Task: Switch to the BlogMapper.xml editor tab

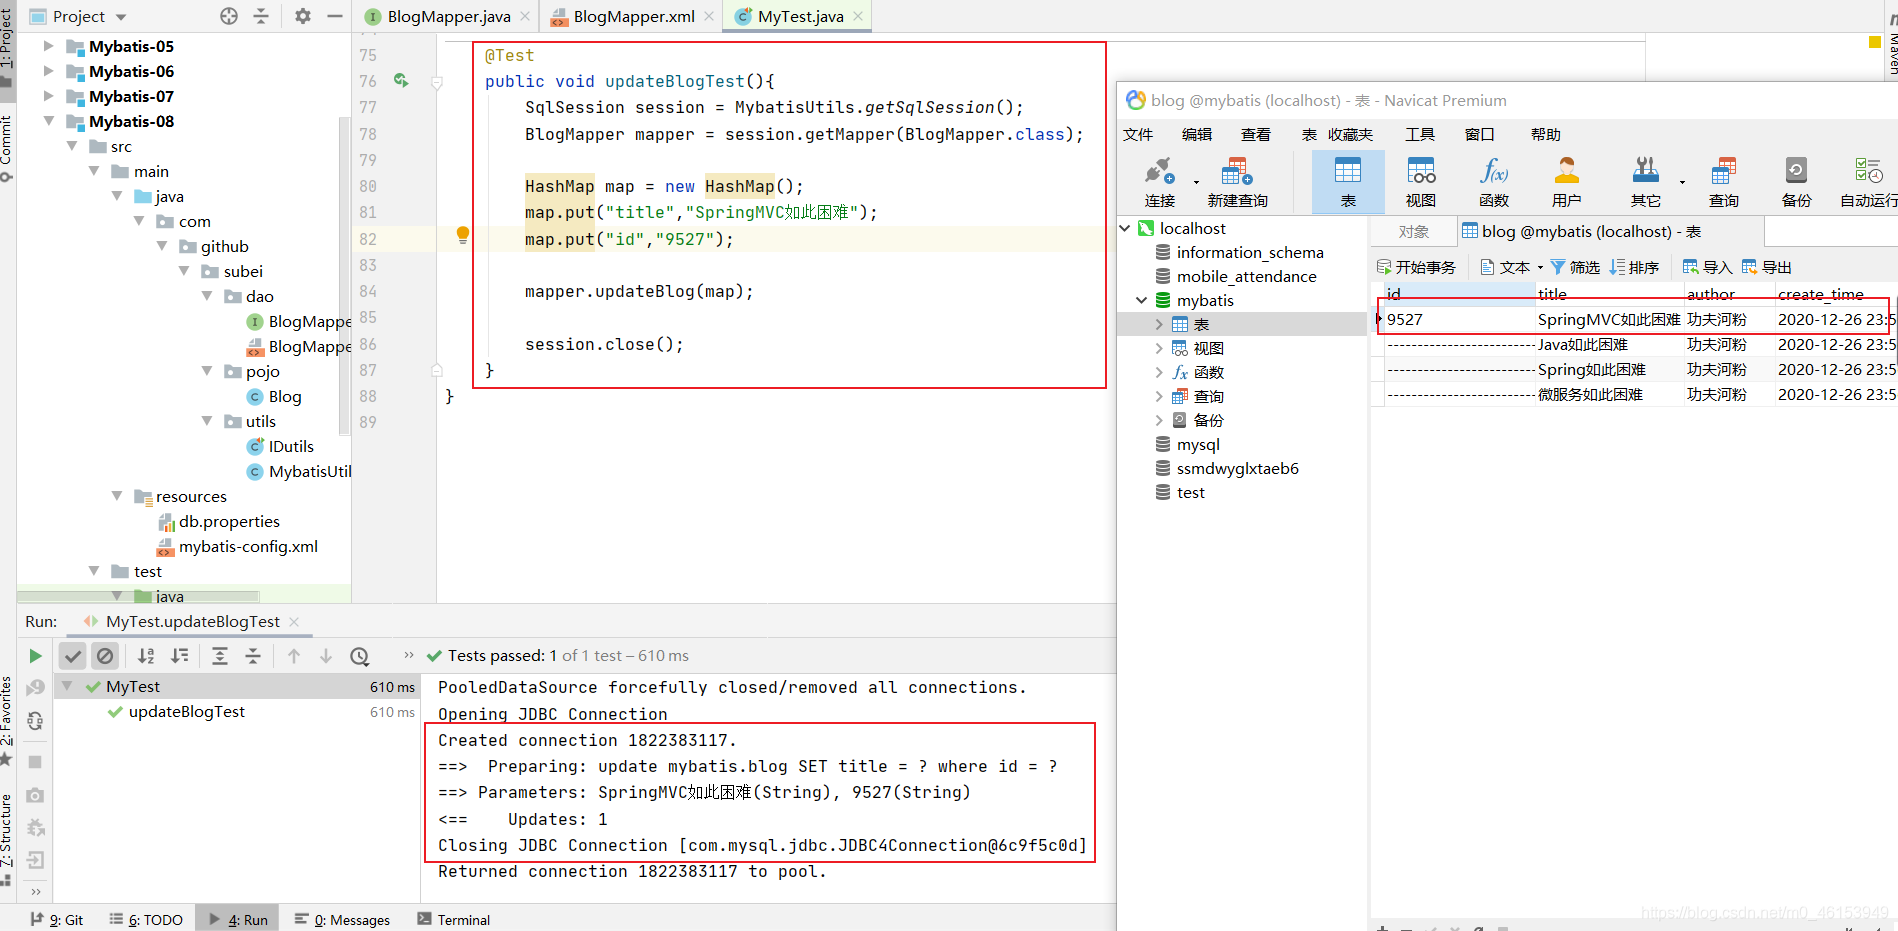Action: pyautogui.click(x=632, y=16)
